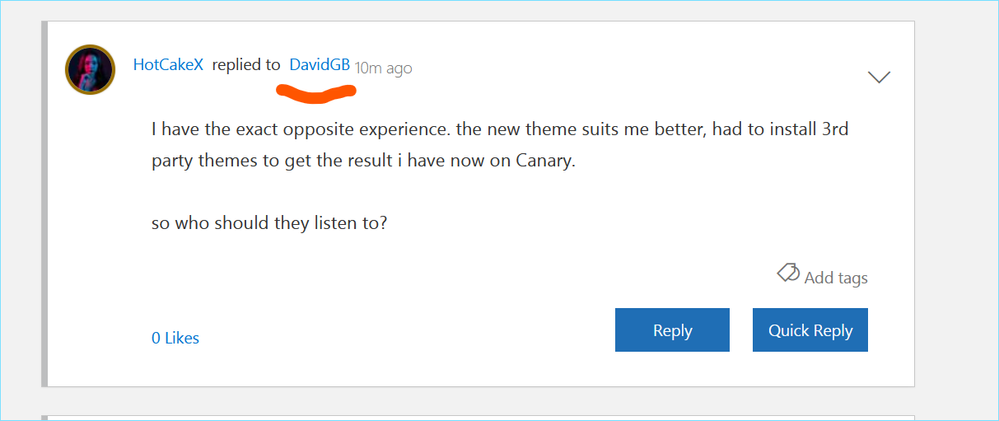This screenshot has width=999, height=421.
Task: Open HotCakeX's profile avatar picture
Action: [x=90, y=69]
